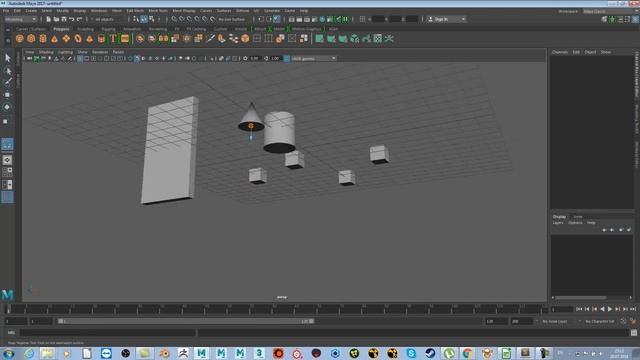
Task: Toggle auto keyframe button
Action: pos(623,322)
